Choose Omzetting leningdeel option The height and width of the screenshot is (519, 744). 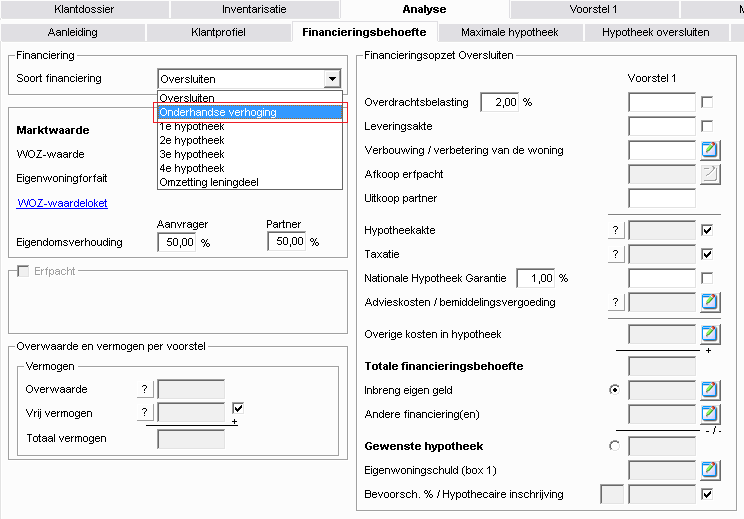pos(250,182)
